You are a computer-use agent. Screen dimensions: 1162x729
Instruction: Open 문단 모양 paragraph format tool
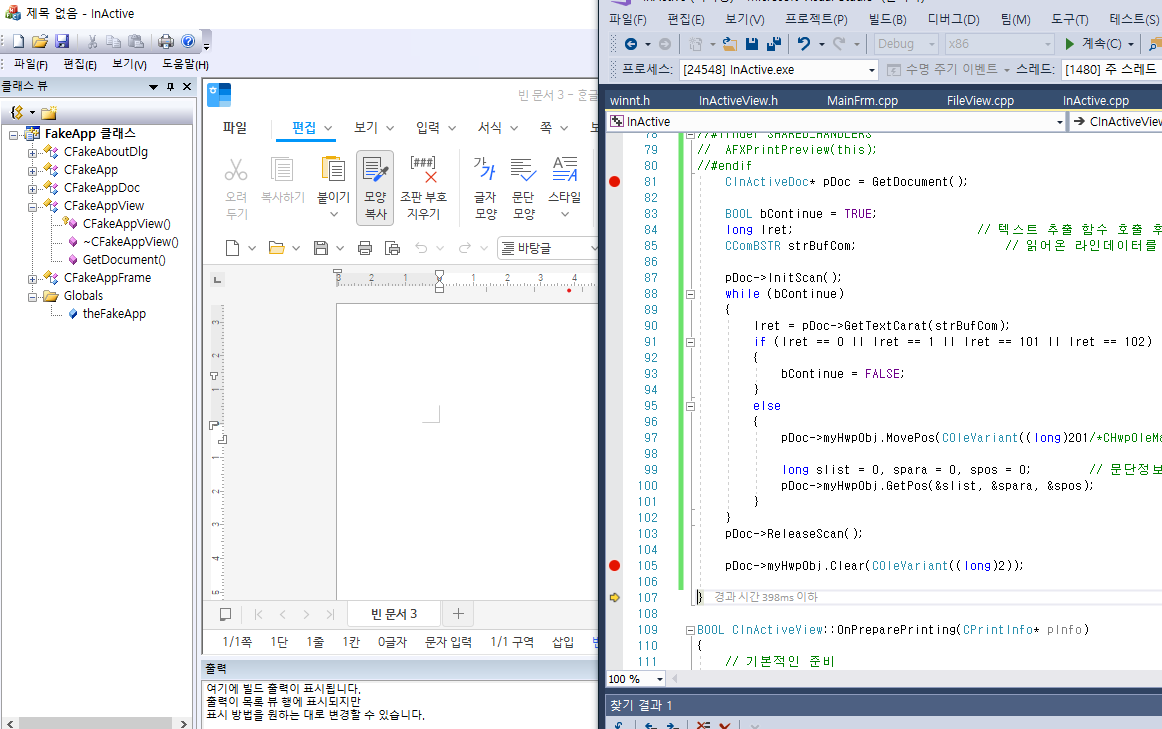pos(523,170)
